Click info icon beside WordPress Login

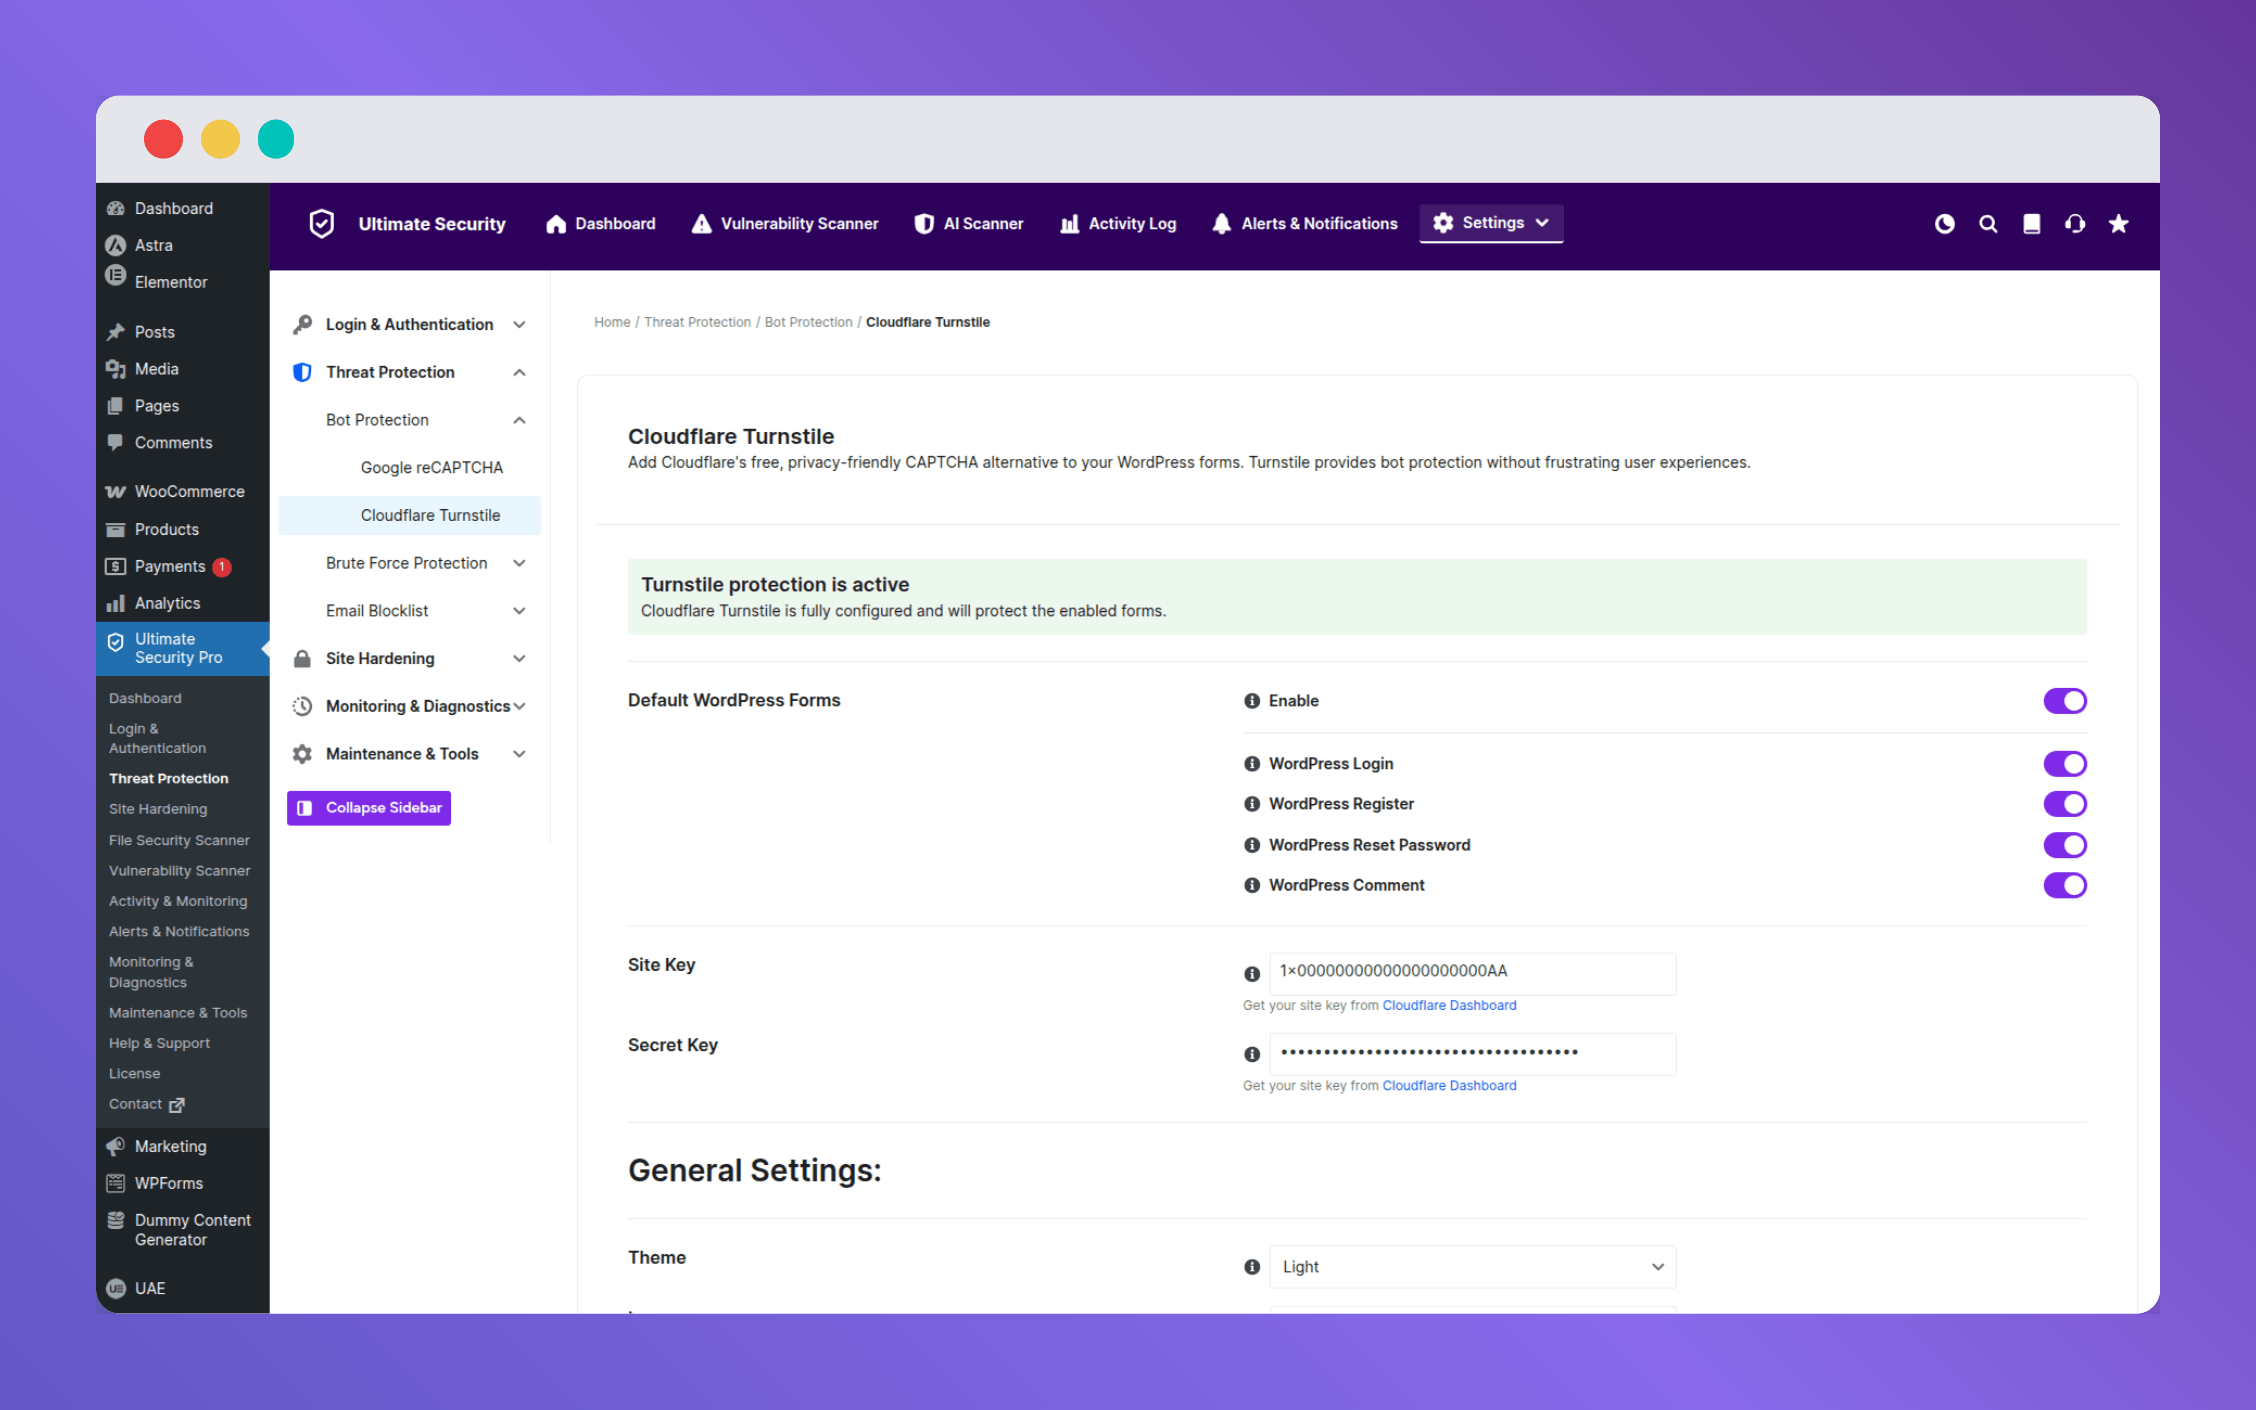click(x=1251, y=764)
